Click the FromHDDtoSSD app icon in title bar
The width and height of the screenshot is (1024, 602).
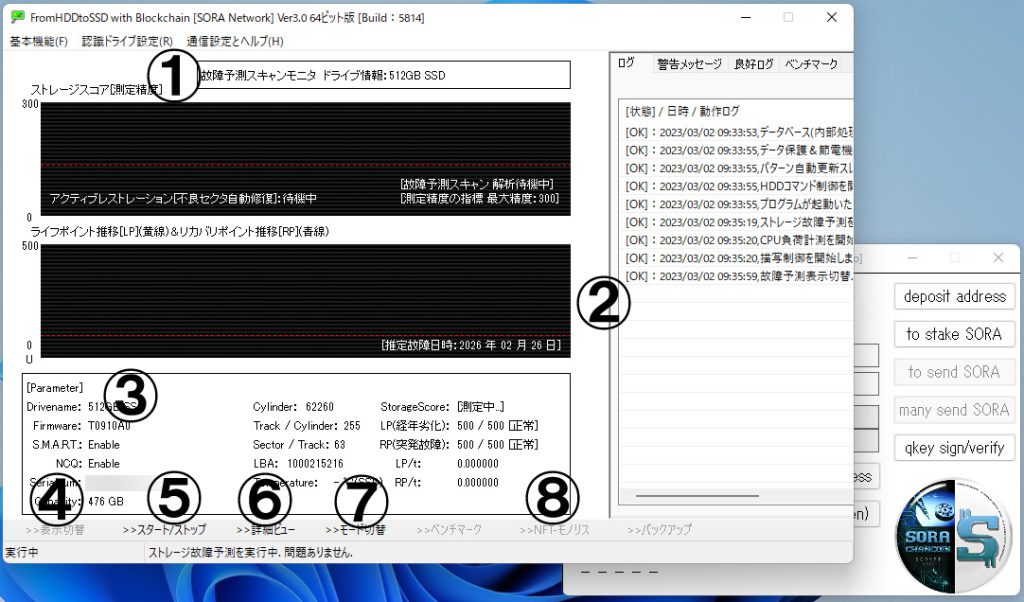tap(18, 17)
